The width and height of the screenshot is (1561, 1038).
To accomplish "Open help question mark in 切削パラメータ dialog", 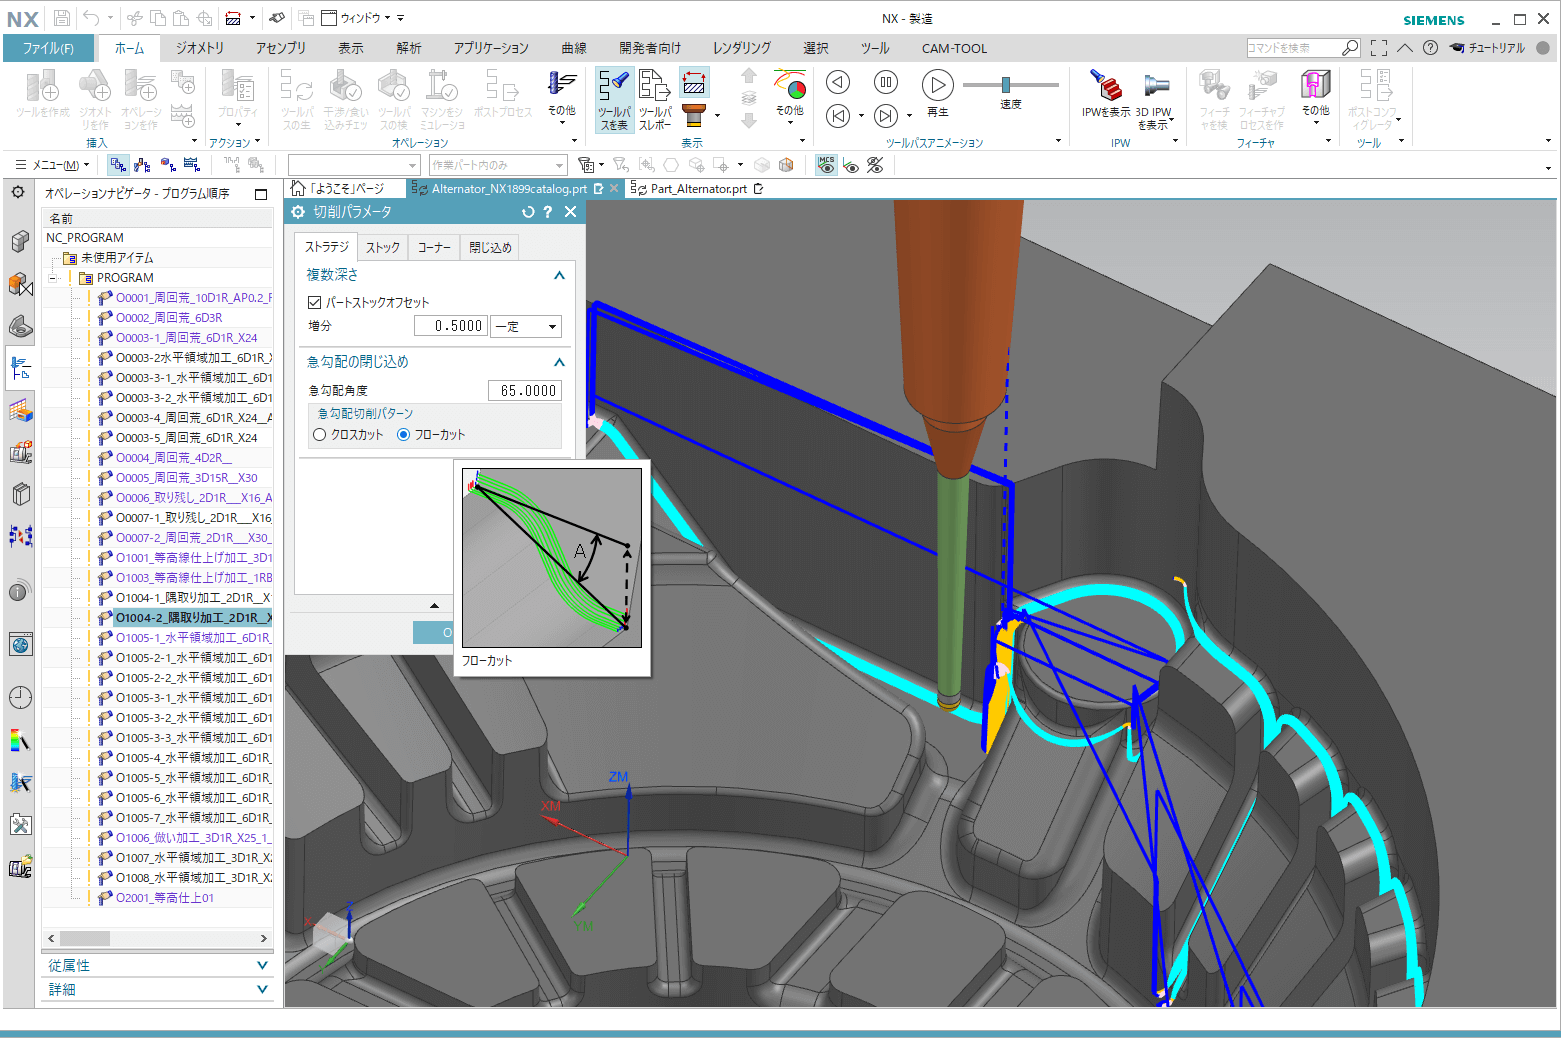I will 547,212.
